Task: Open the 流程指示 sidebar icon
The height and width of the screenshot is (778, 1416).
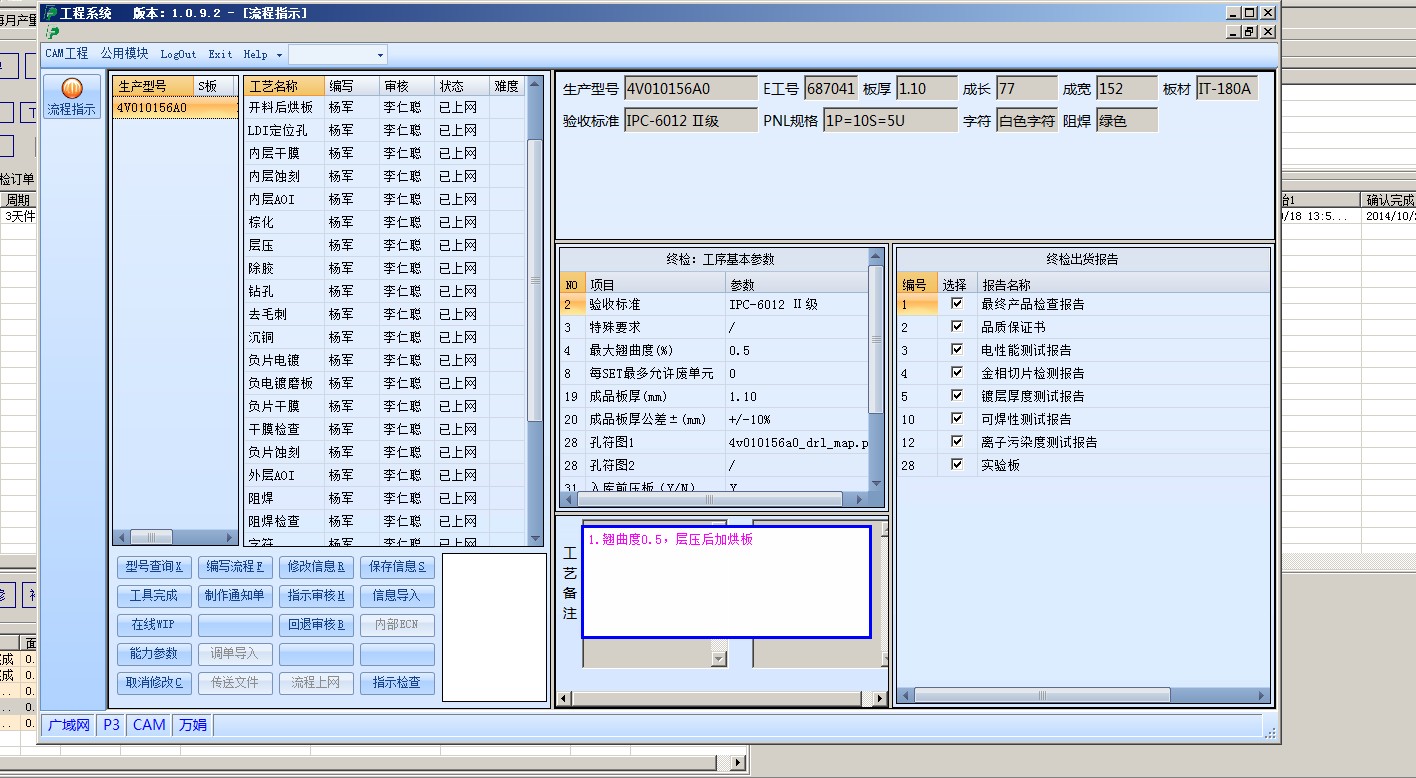Action: click(71, 97)
